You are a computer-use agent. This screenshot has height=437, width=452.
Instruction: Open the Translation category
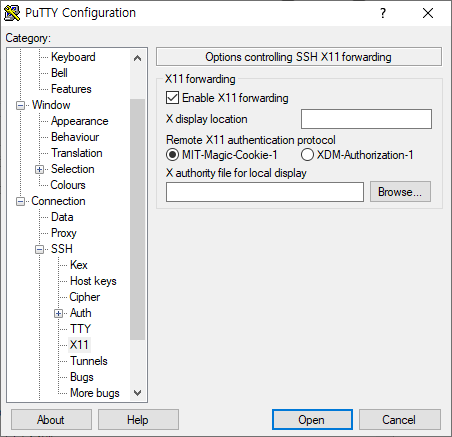click(77, 153)
